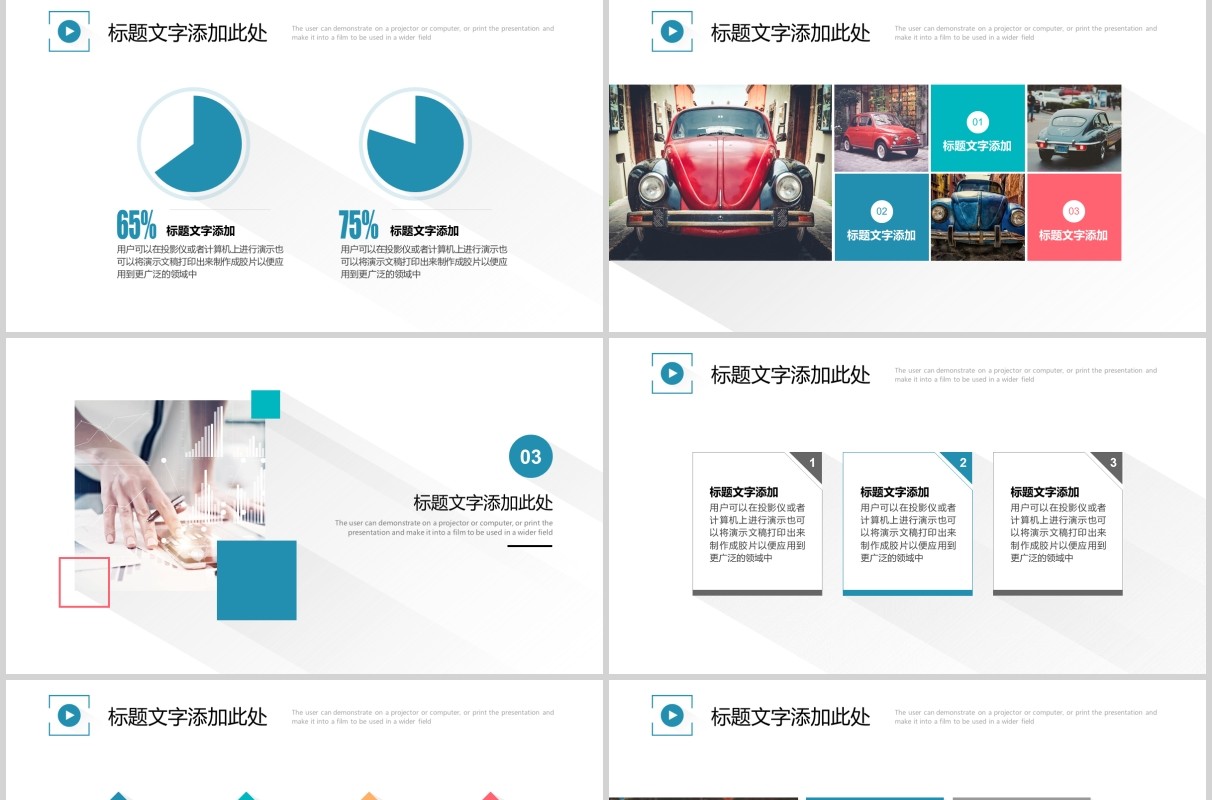This screenshot has width=1212, height=800.
Task: Click the body text in card 3
Action: (1058, 533)
